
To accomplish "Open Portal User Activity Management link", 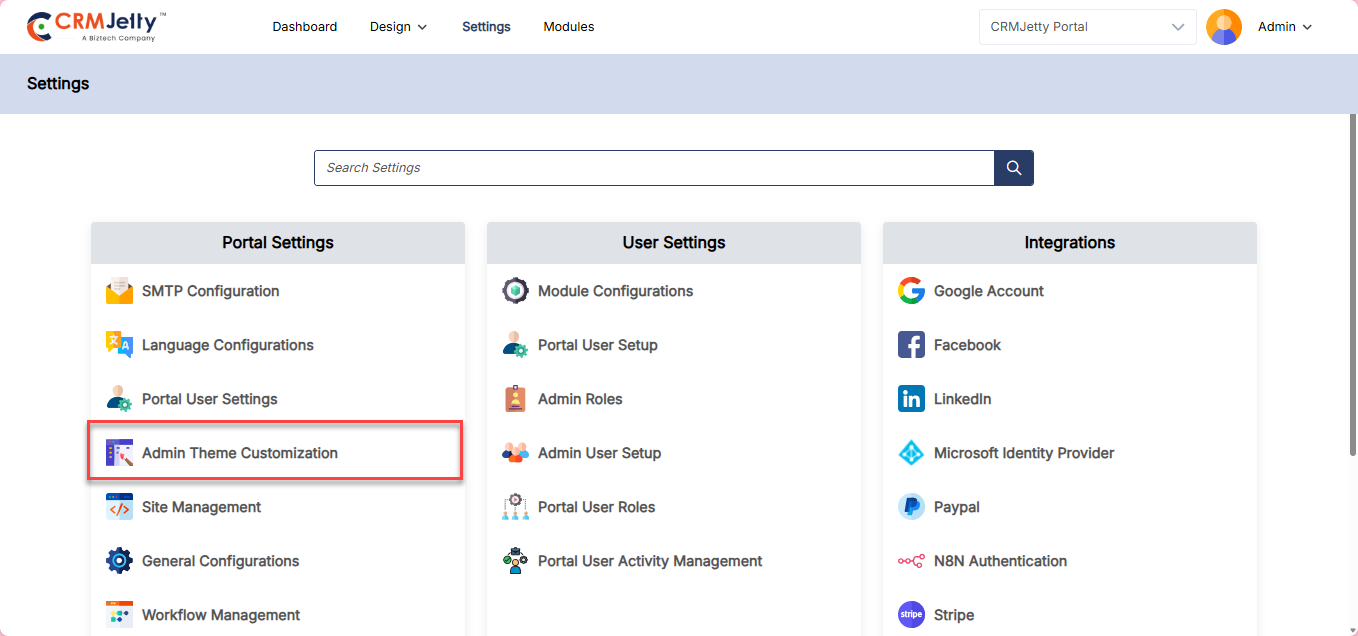I will pos(649,561).
